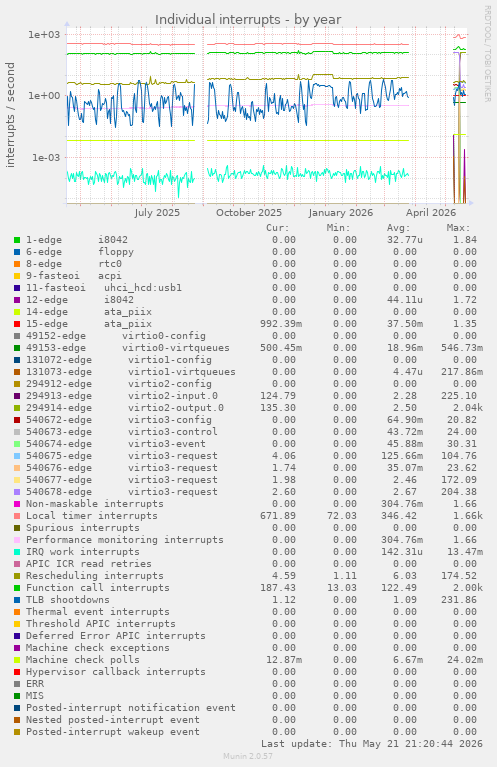Select the Function call interrupts legend label

98,588
